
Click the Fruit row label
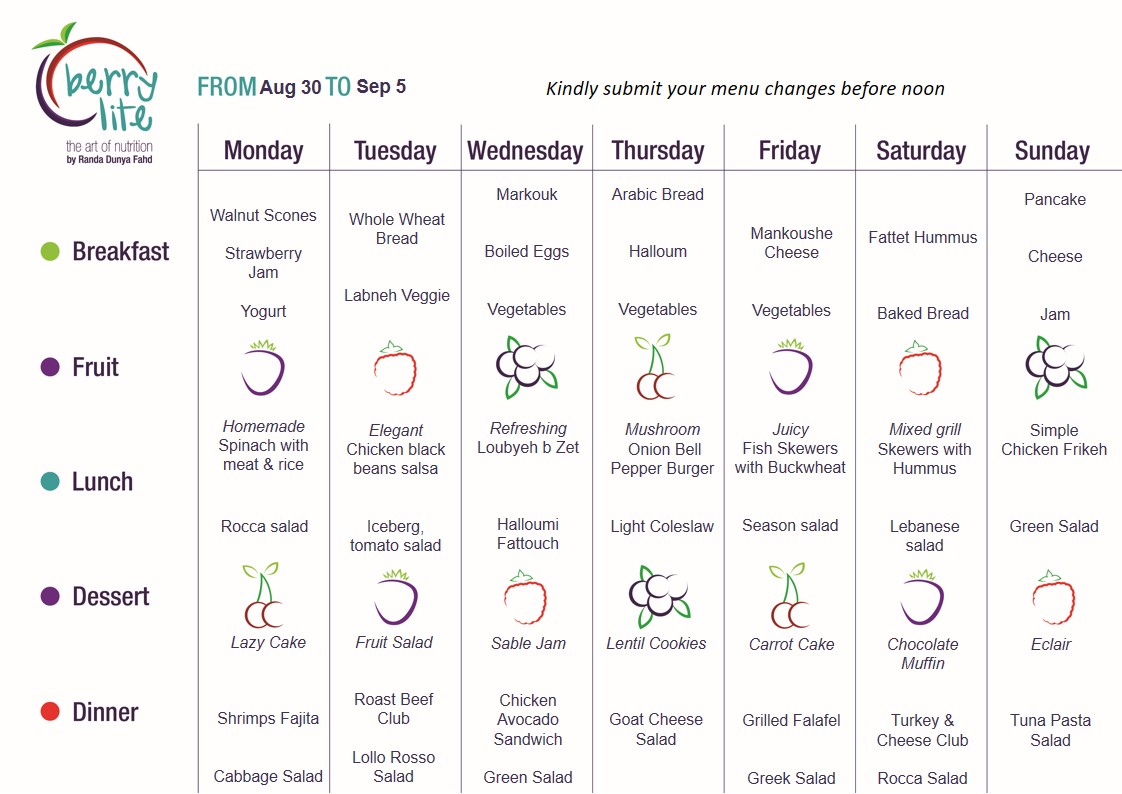pos(95,367)
